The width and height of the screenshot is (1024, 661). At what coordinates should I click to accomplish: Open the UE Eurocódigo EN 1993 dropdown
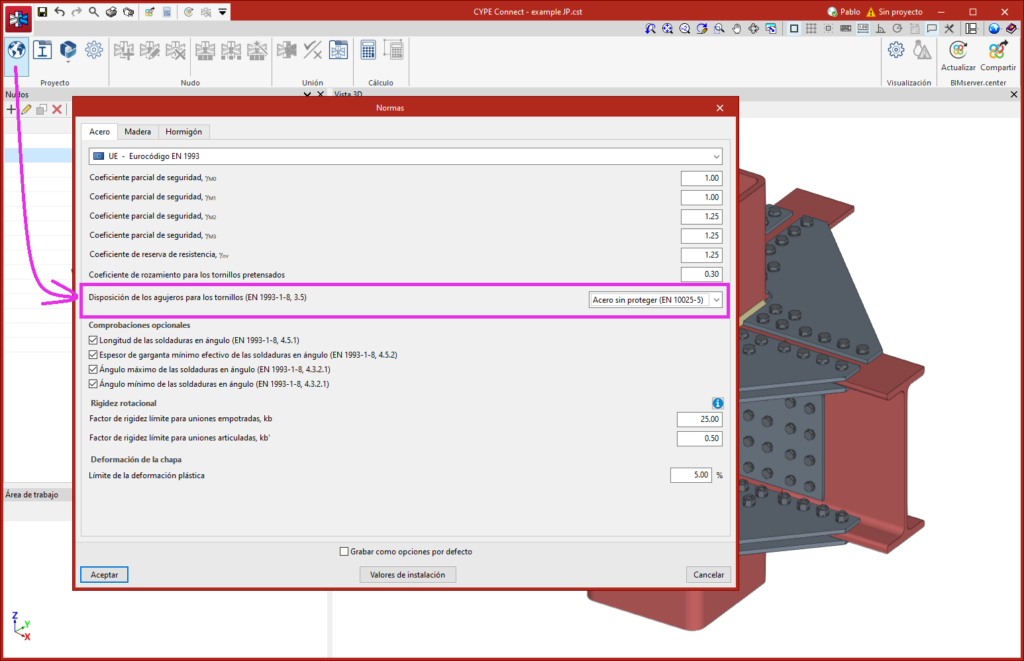point(716,157)
